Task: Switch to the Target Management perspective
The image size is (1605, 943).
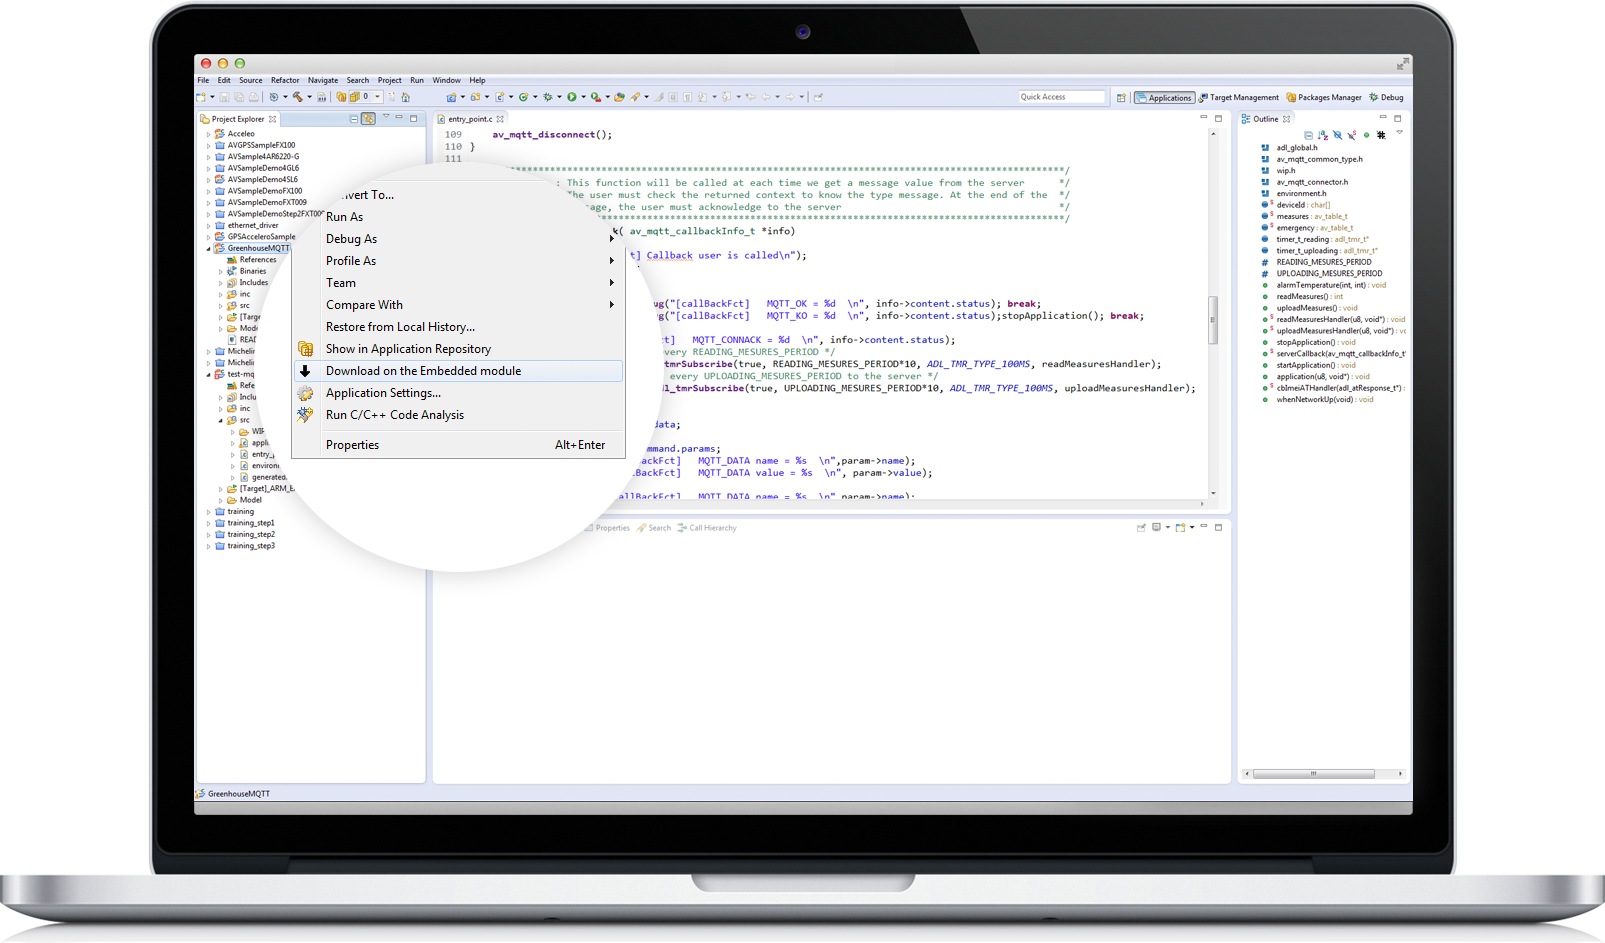Action: pos(1238,98)
